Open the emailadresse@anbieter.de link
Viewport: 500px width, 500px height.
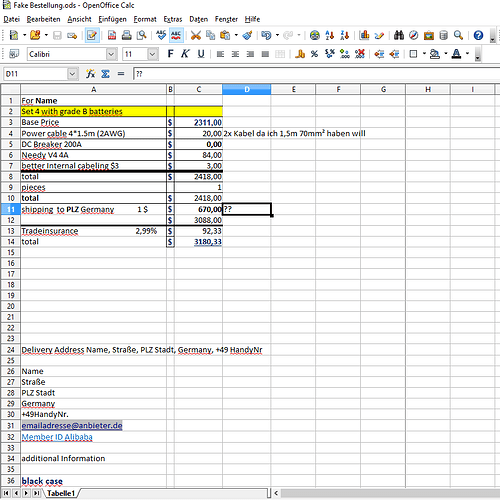tap(72, 426)
